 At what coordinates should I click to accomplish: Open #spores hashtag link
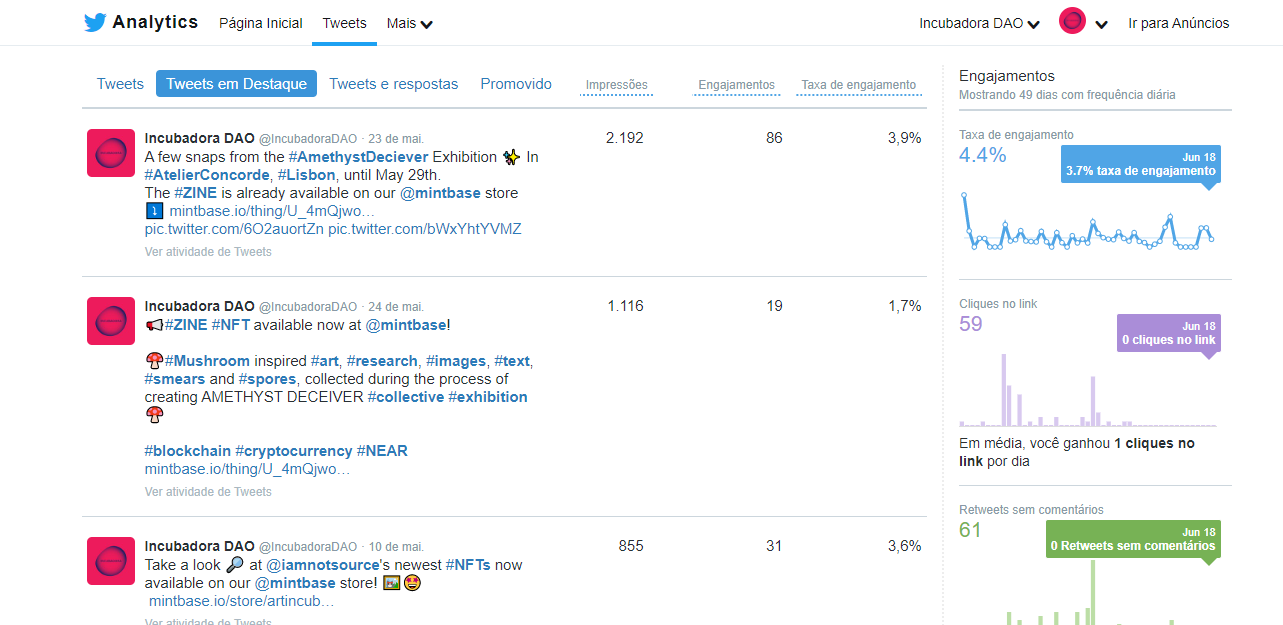point(267,379)
